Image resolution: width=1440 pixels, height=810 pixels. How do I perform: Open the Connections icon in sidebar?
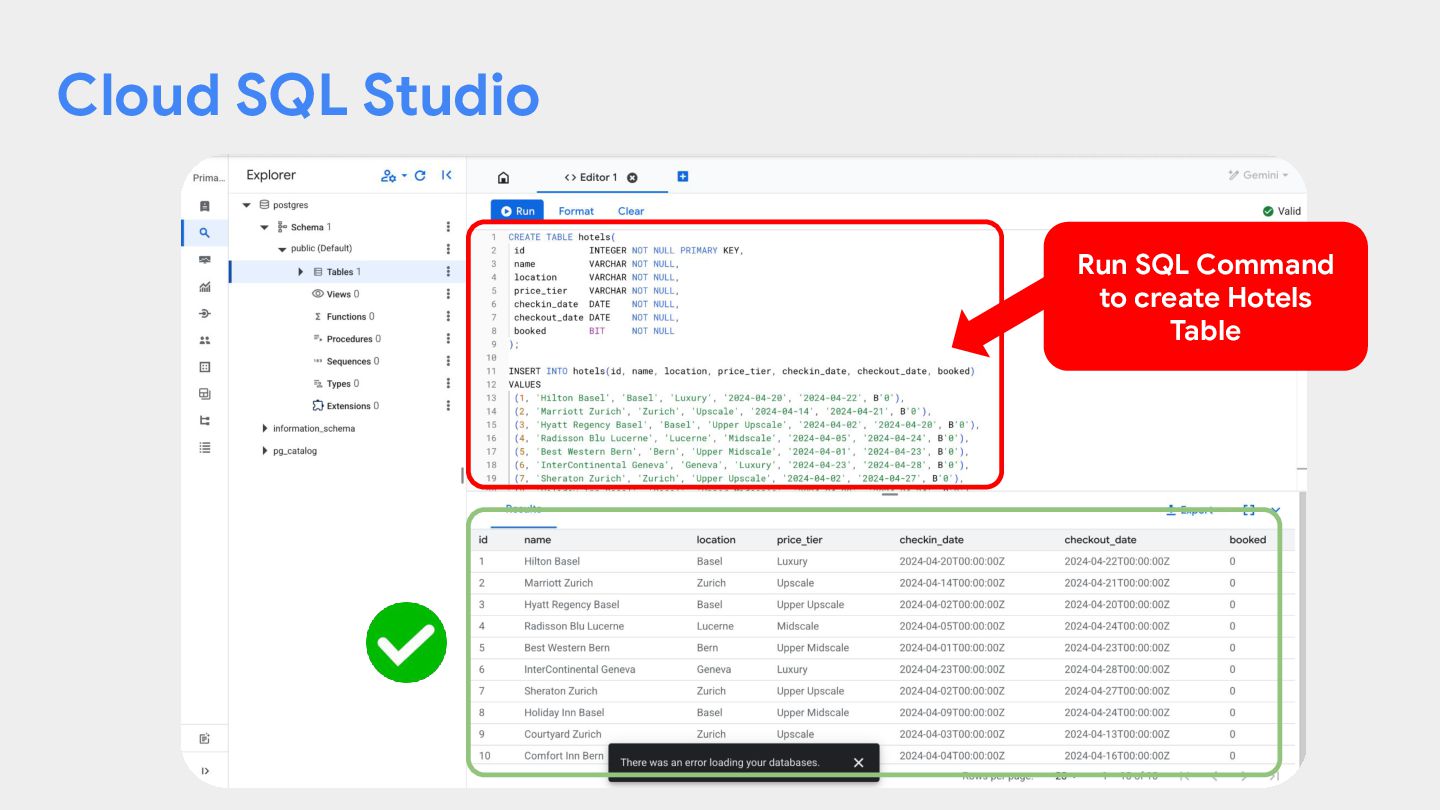click(205, 314)
